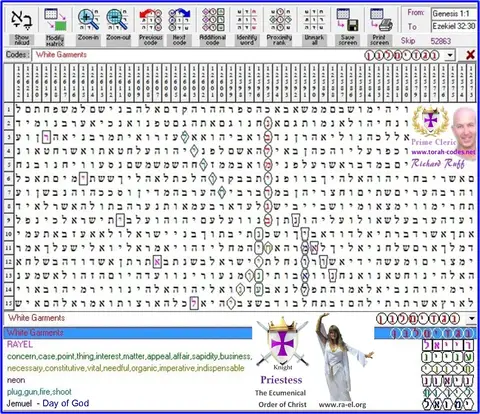Select the row starting with concern,case,point
Image resolution: width=480 pixels, height=414 pixels.
[x=129, y=356]
